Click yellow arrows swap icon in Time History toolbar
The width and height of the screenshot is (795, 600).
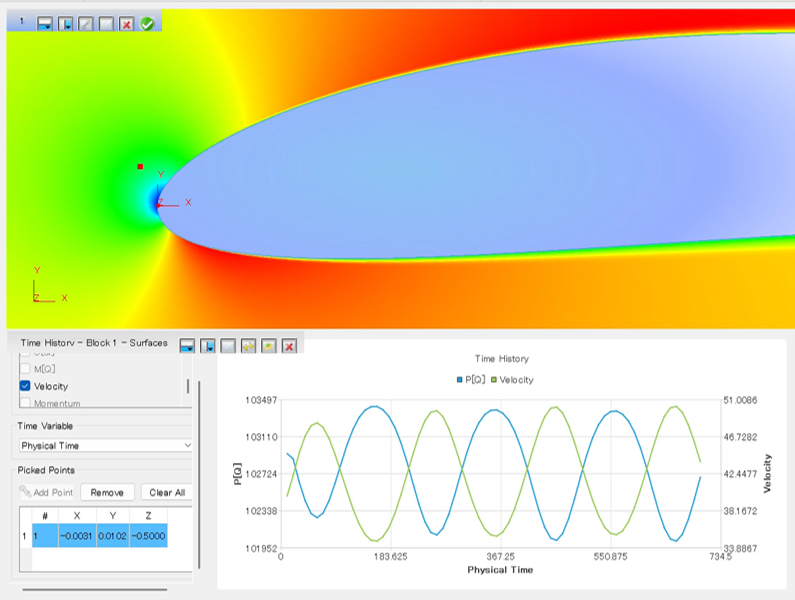click(248, 346)
